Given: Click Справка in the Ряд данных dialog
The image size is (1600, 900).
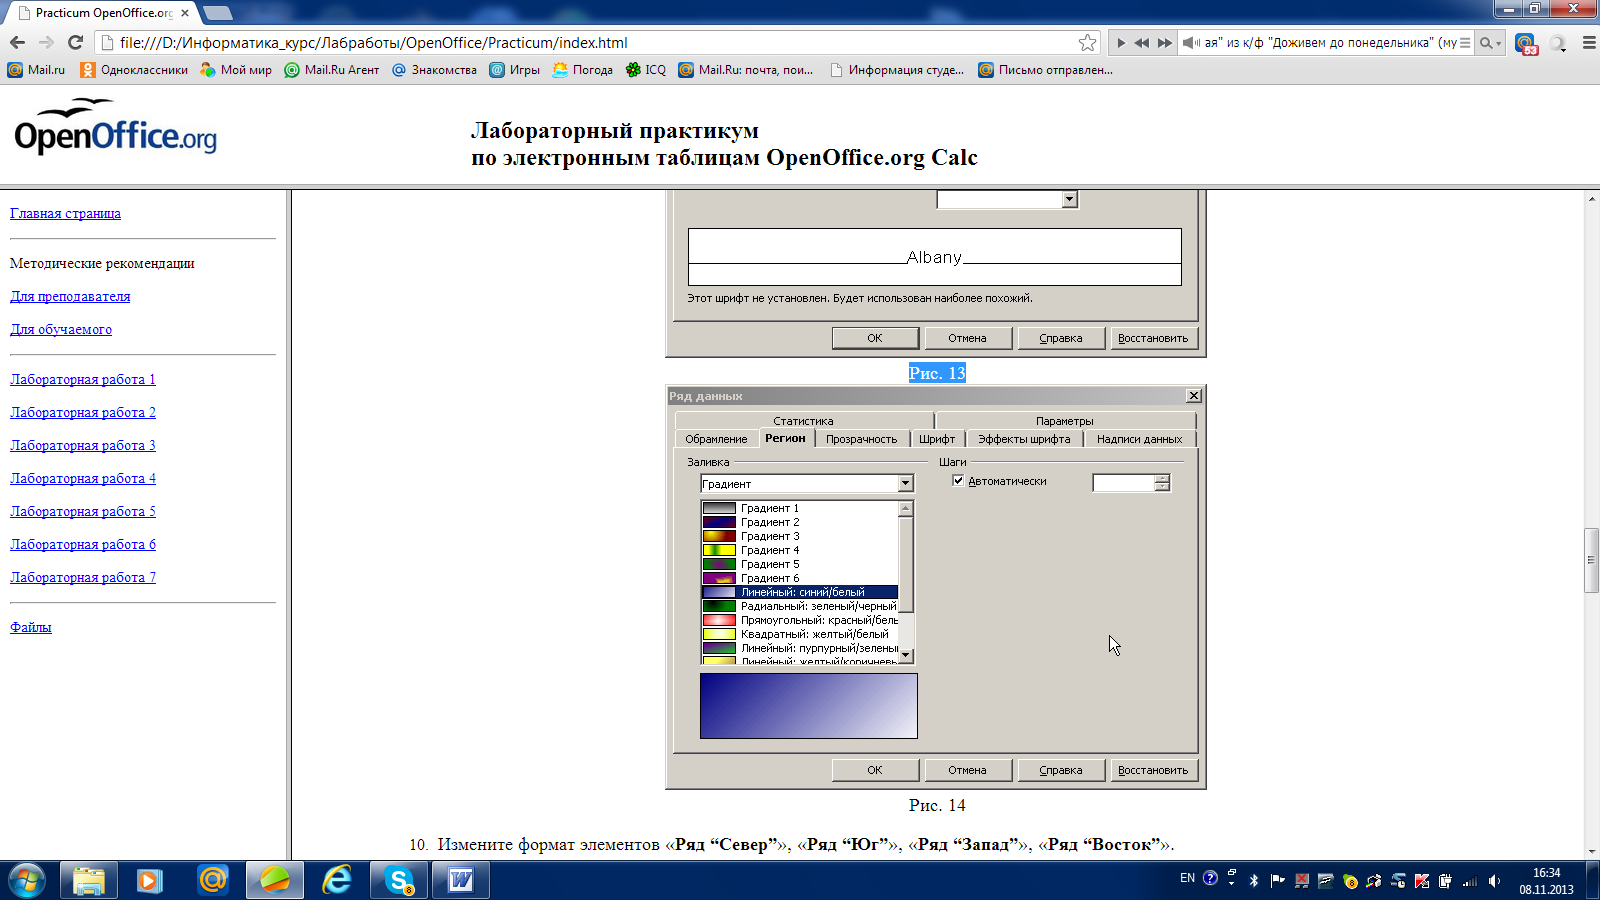Looking at the screenshot, I should coord(1061,770).
